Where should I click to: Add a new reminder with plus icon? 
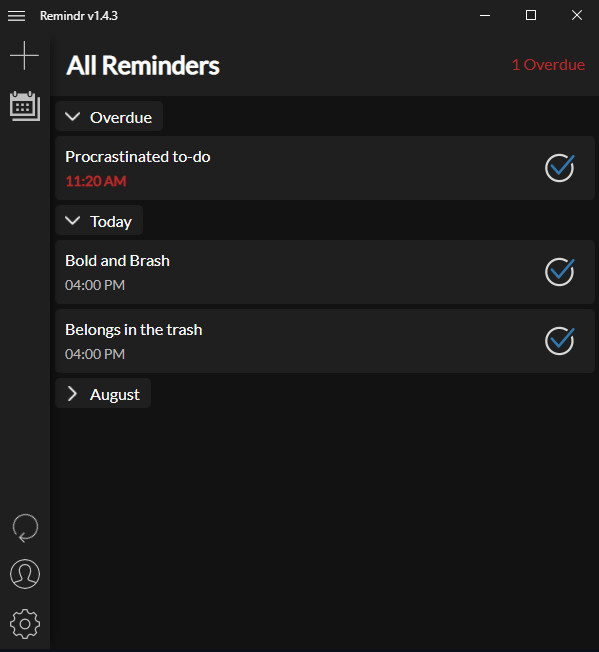click(25, 55)
